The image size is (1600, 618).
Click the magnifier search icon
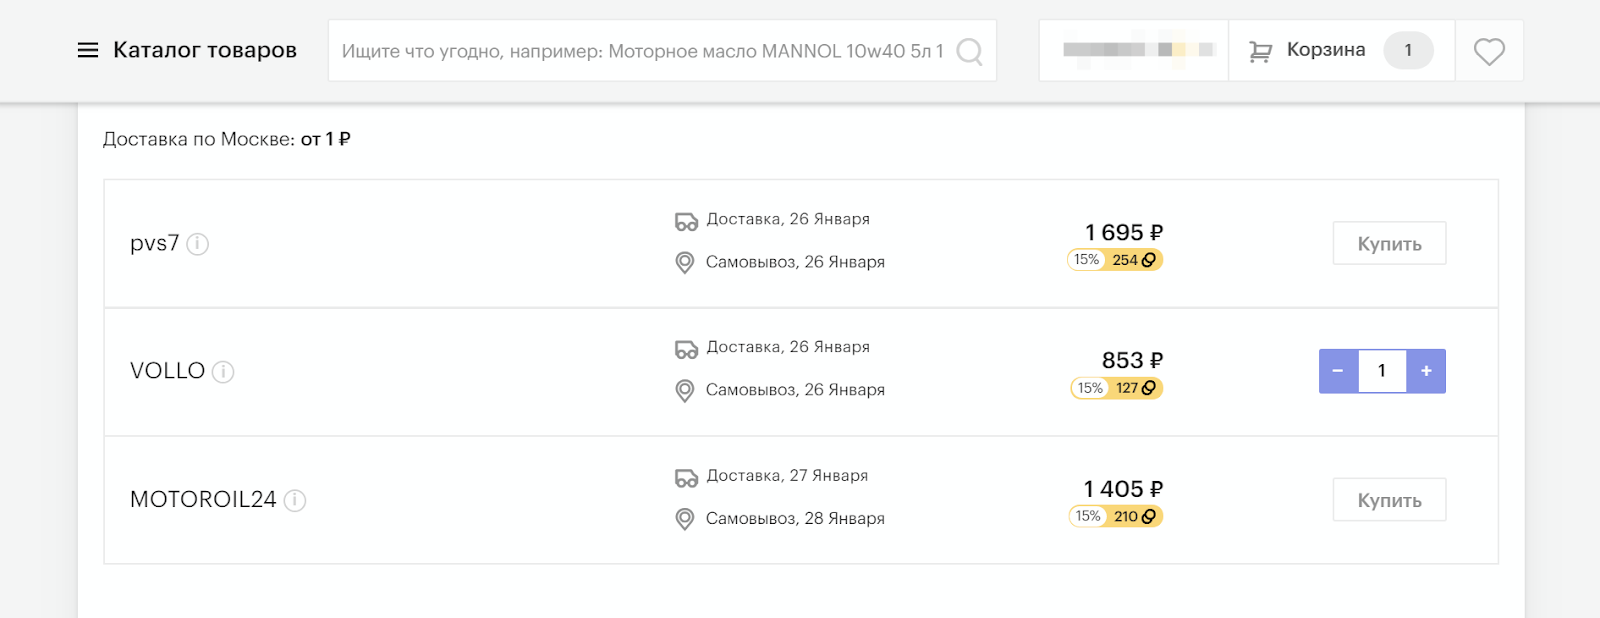969,51
